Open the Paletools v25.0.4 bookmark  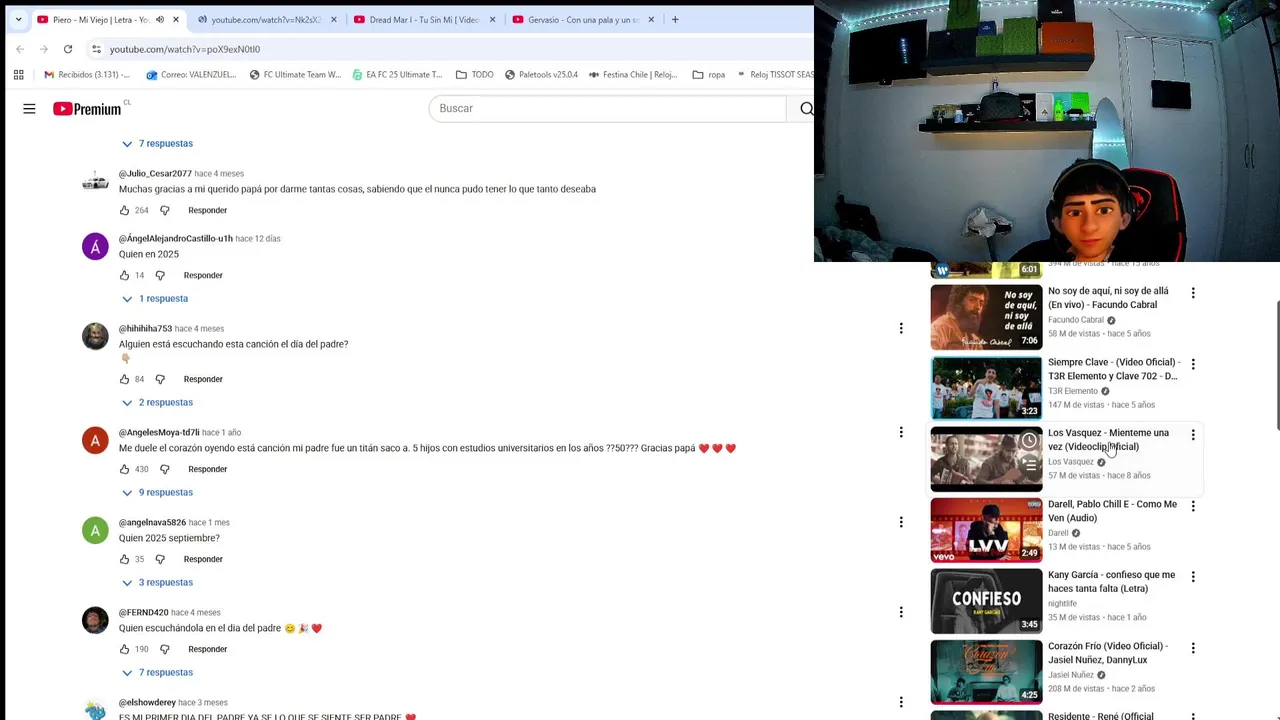pos(541,74)
